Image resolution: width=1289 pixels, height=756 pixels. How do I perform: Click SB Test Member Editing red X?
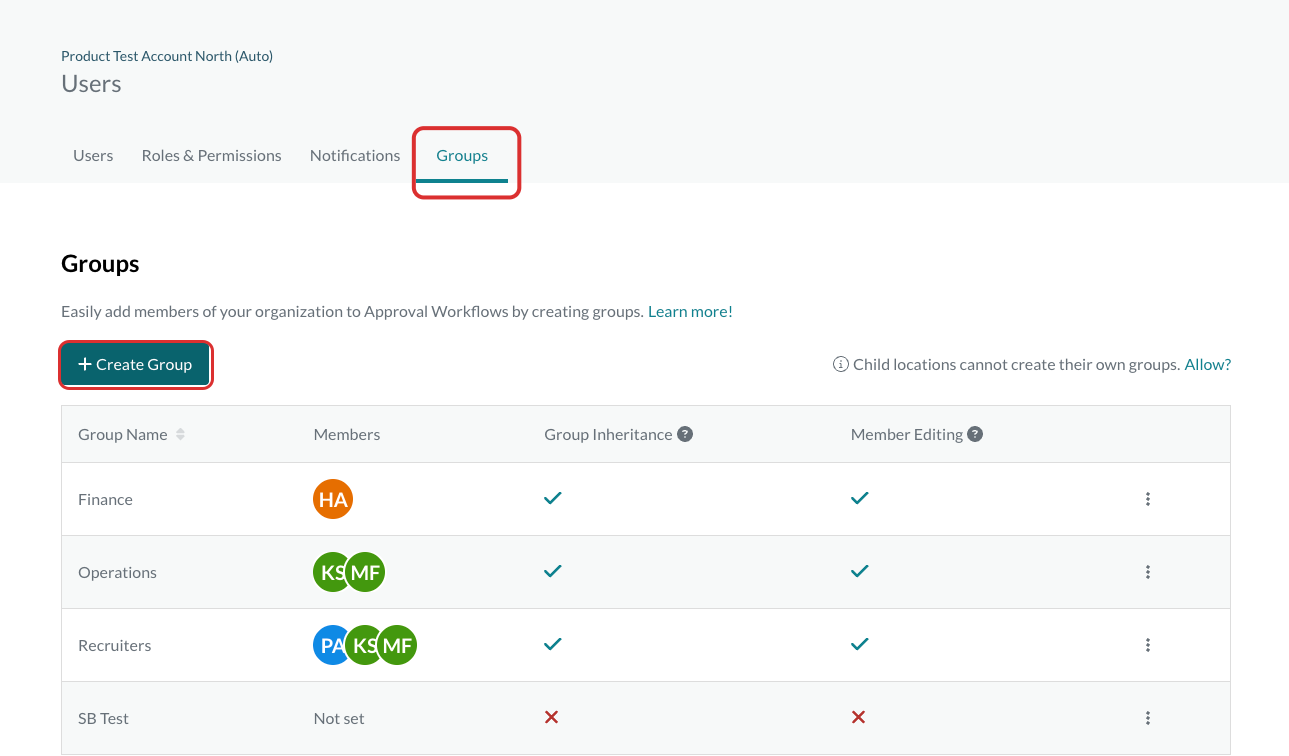click(x=858, y=717)
